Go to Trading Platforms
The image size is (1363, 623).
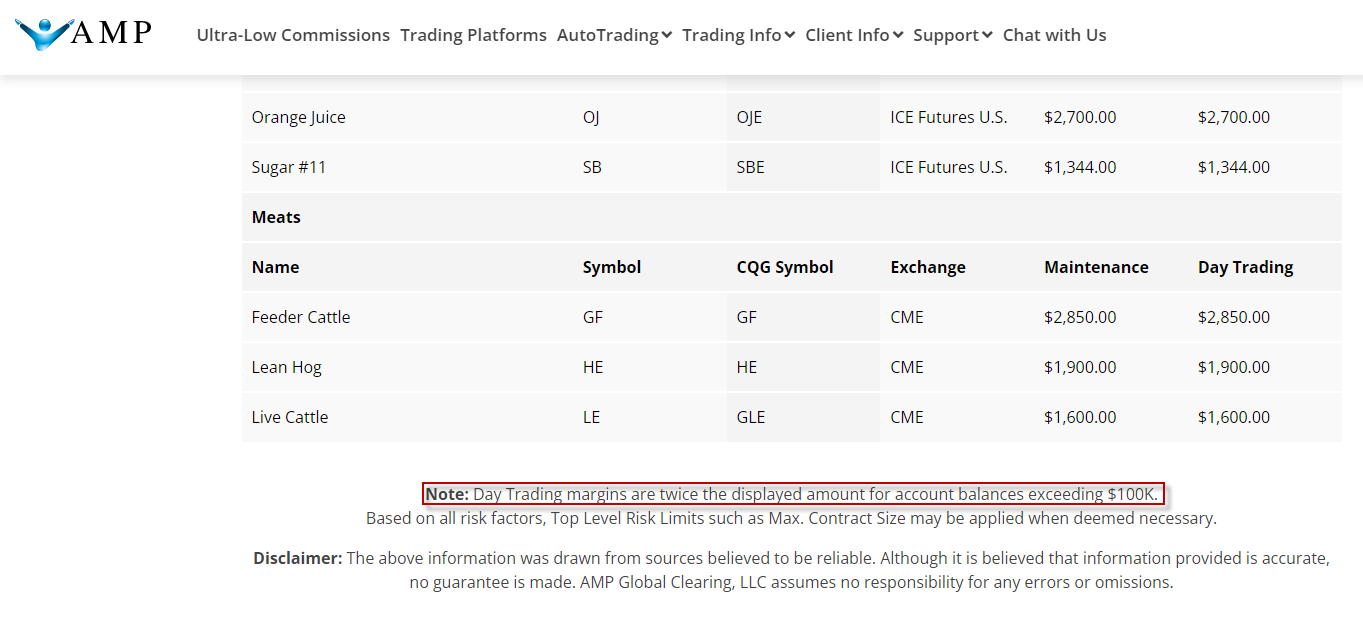[473, 35]
